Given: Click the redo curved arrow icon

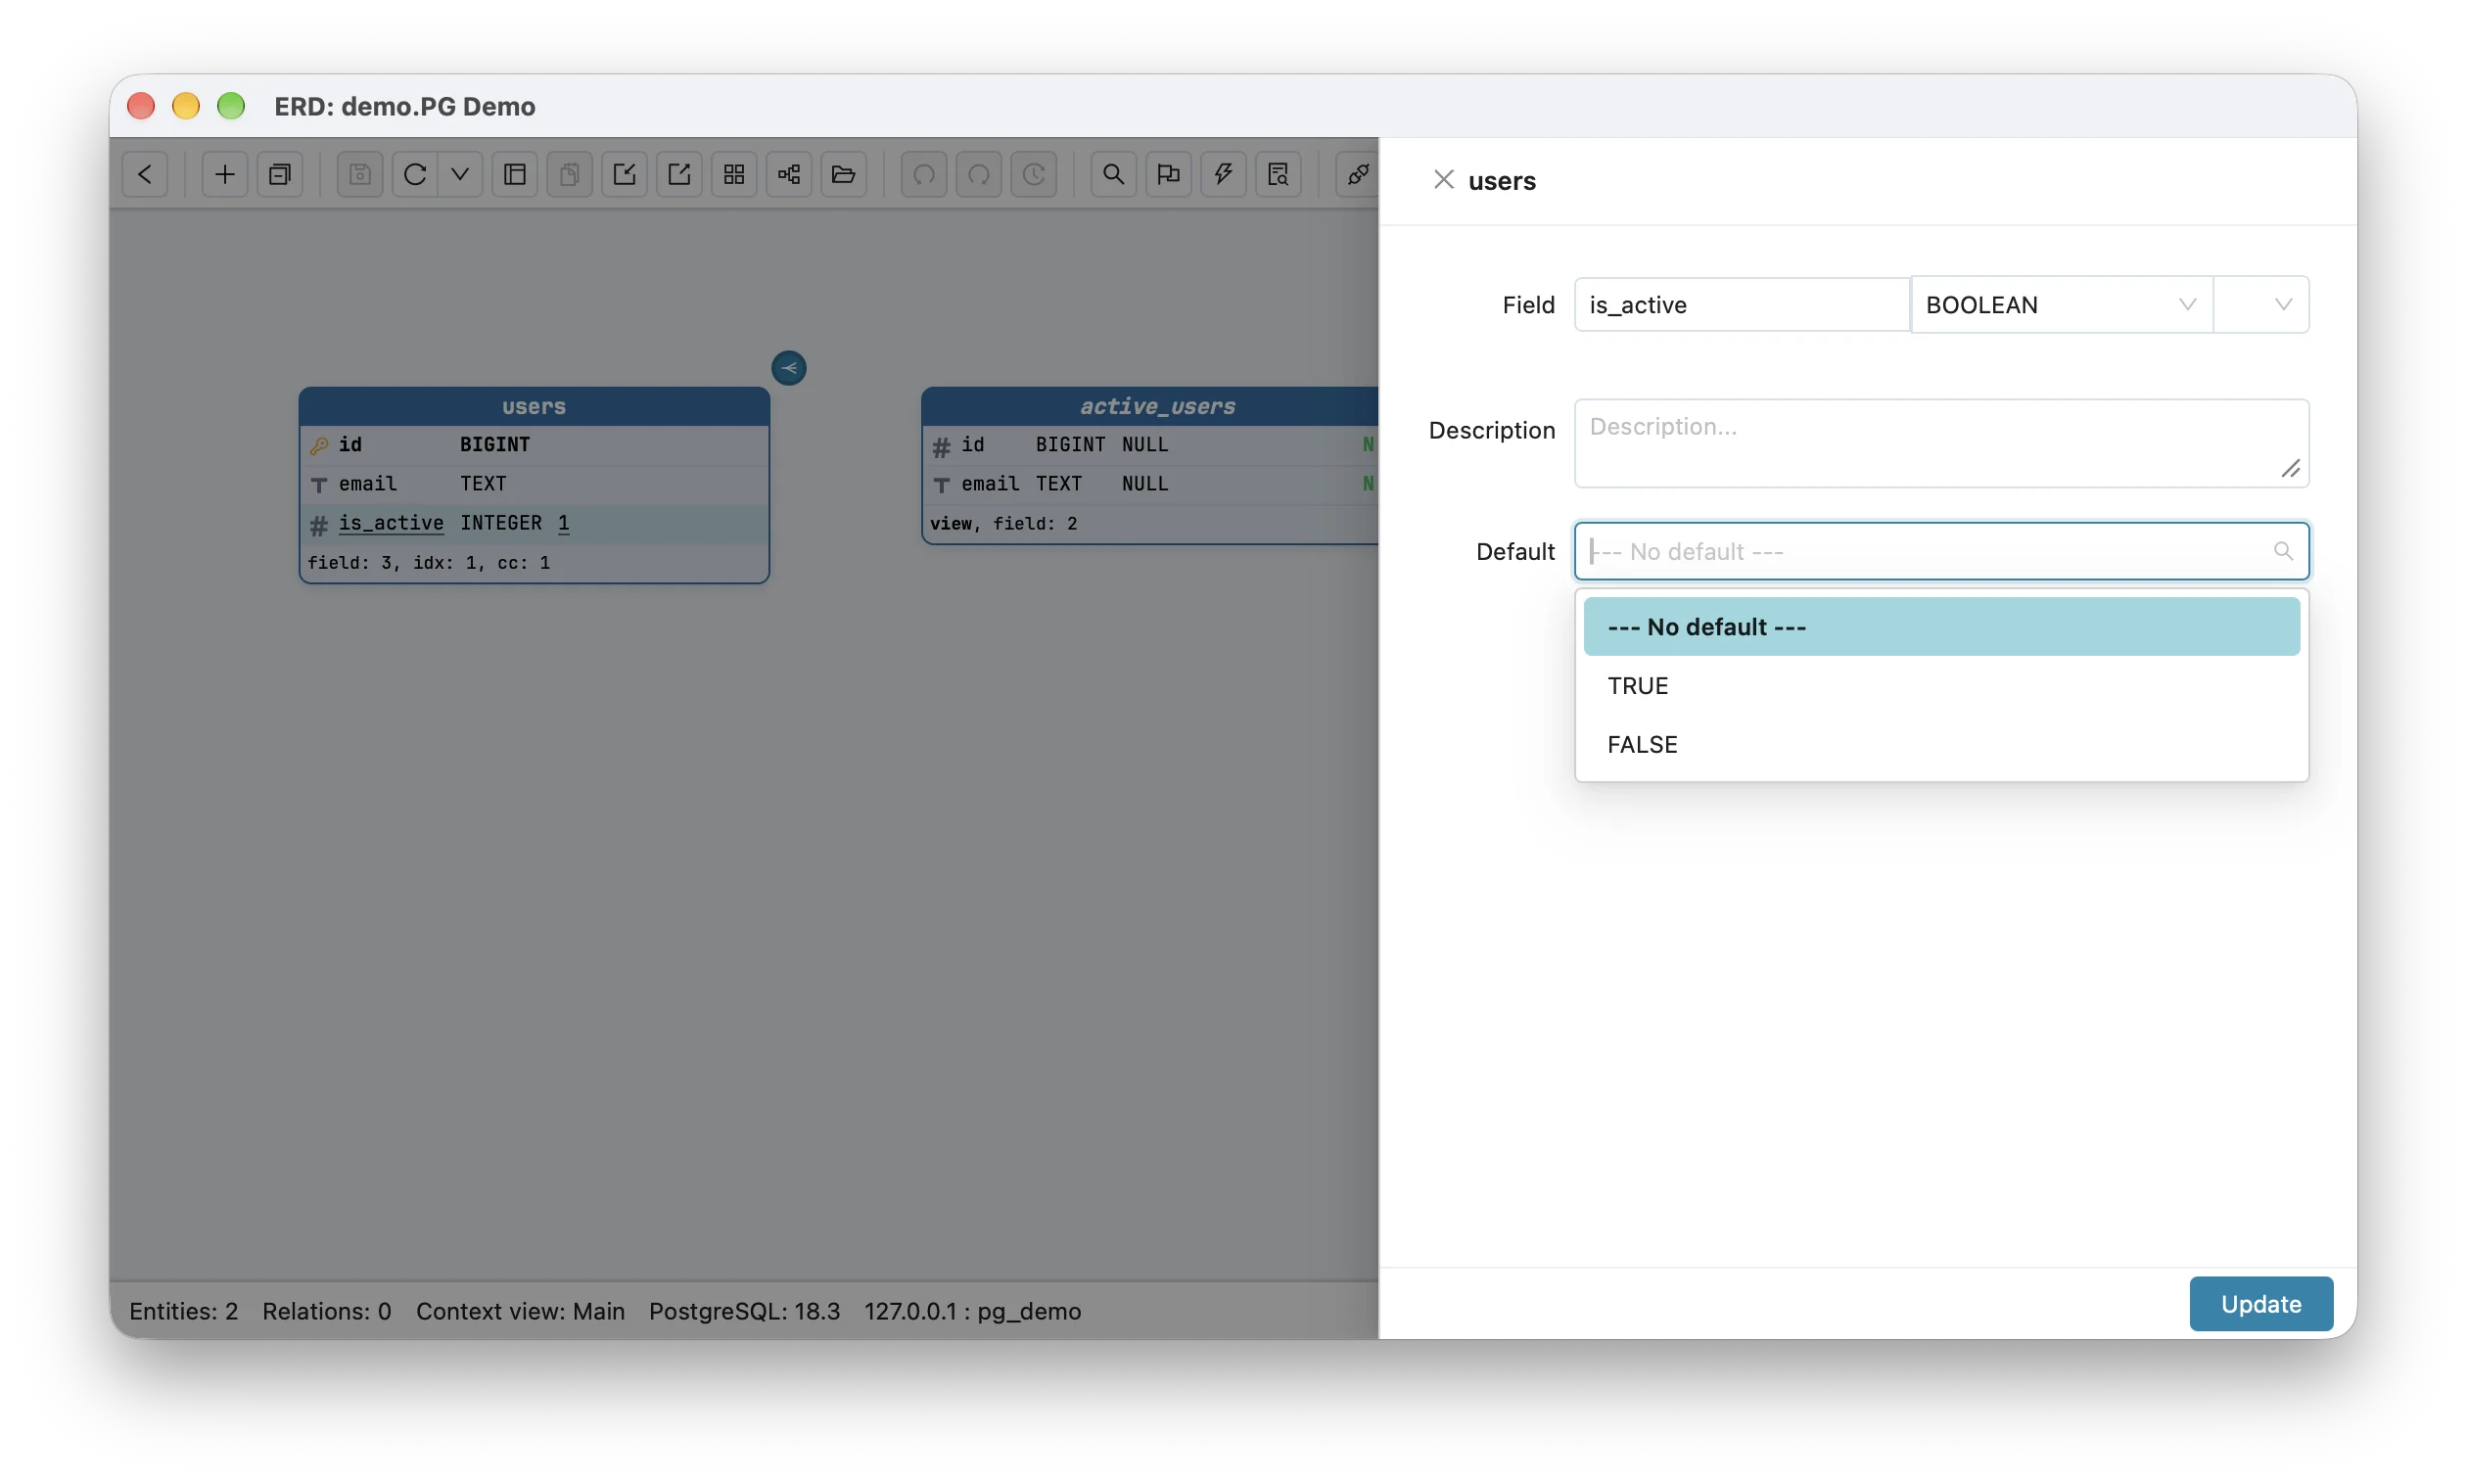Looking at the screenshot, I should pos(979,174).
